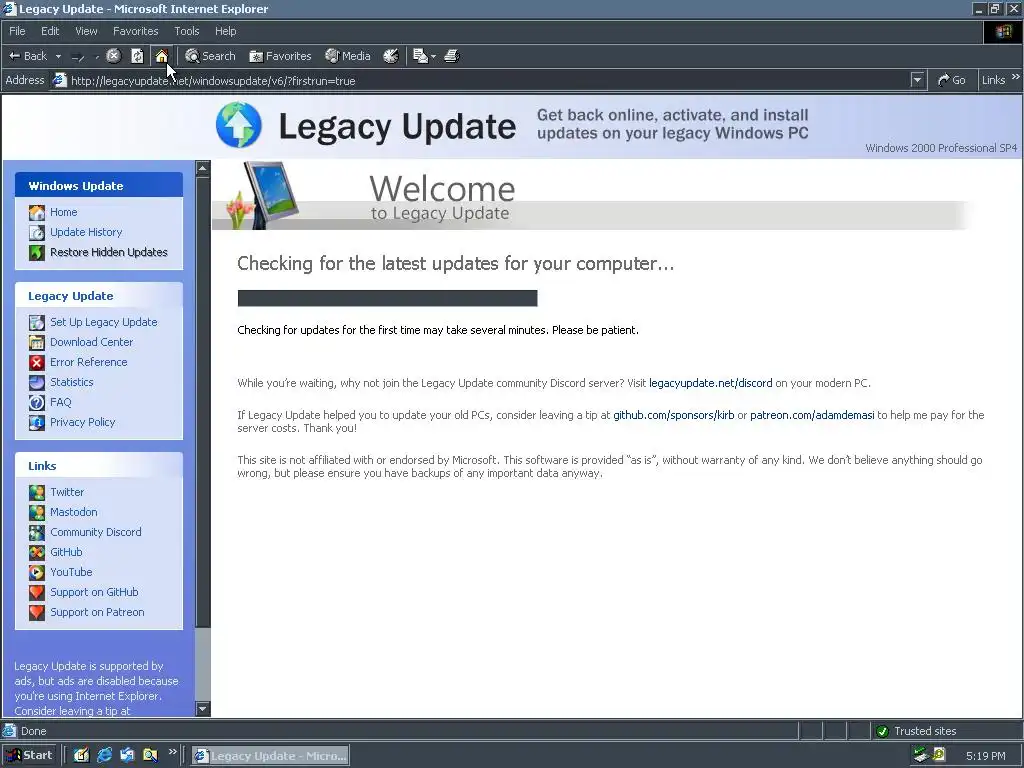Click the green check Trusted sites status icon
The width and height of the screenshot is (1024, 768).
click(882, 731)
